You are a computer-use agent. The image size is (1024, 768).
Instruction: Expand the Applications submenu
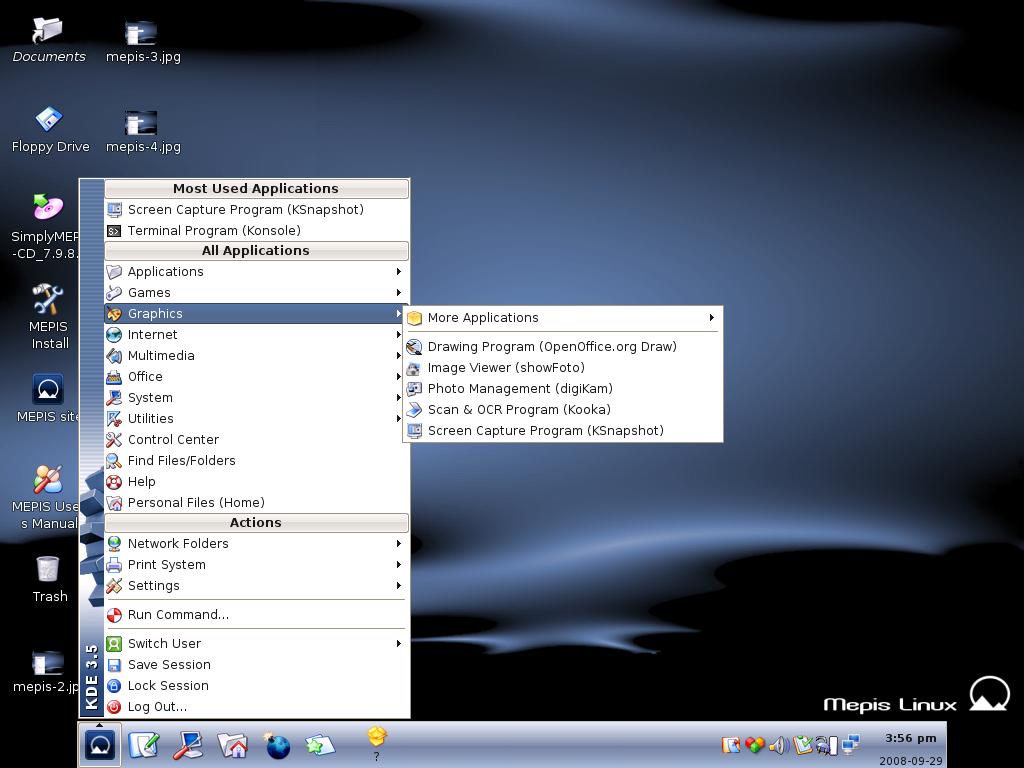click(x=257, y=272)
